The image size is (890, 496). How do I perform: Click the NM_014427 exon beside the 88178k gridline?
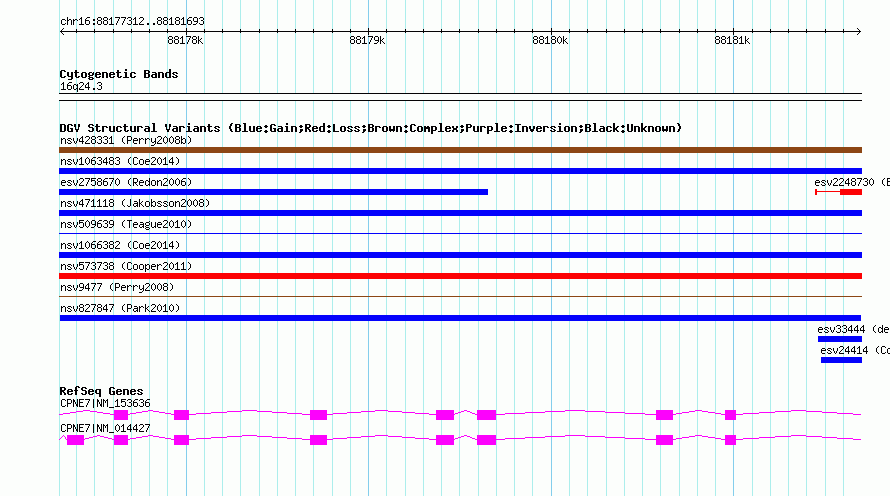[x=181, y=440]
